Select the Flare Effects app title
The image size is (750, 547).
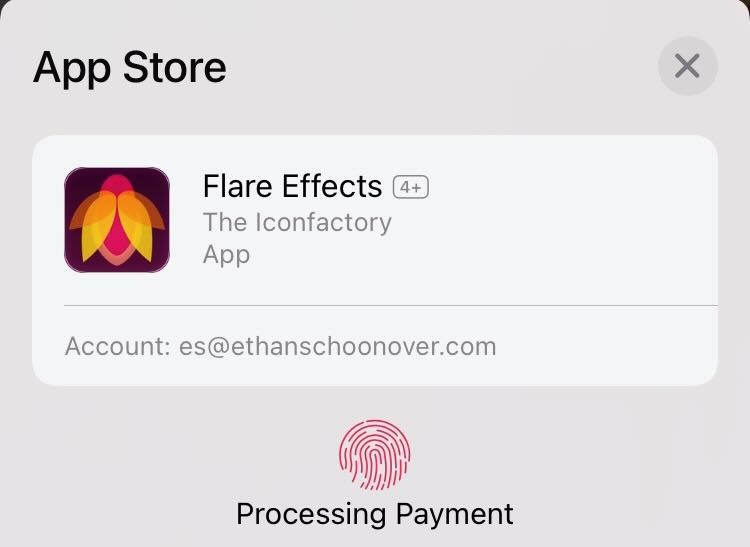[292, 186]
